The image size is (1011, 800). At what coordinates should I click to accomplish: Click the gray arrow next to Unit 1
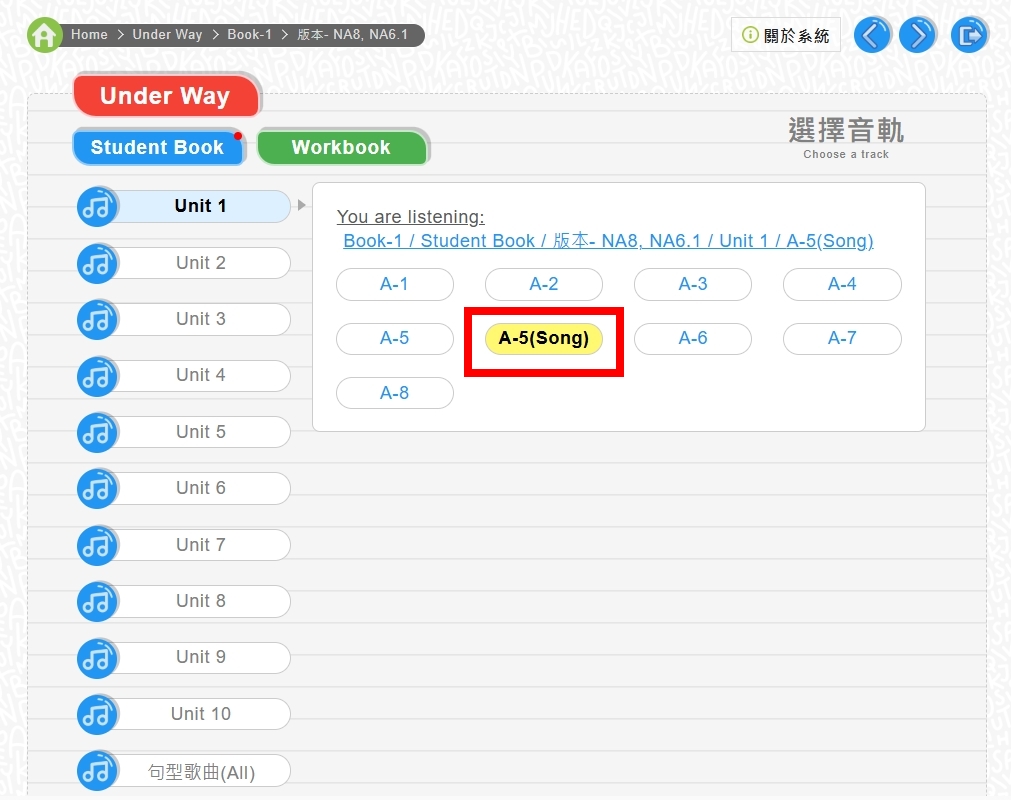[x=301, y=206]
